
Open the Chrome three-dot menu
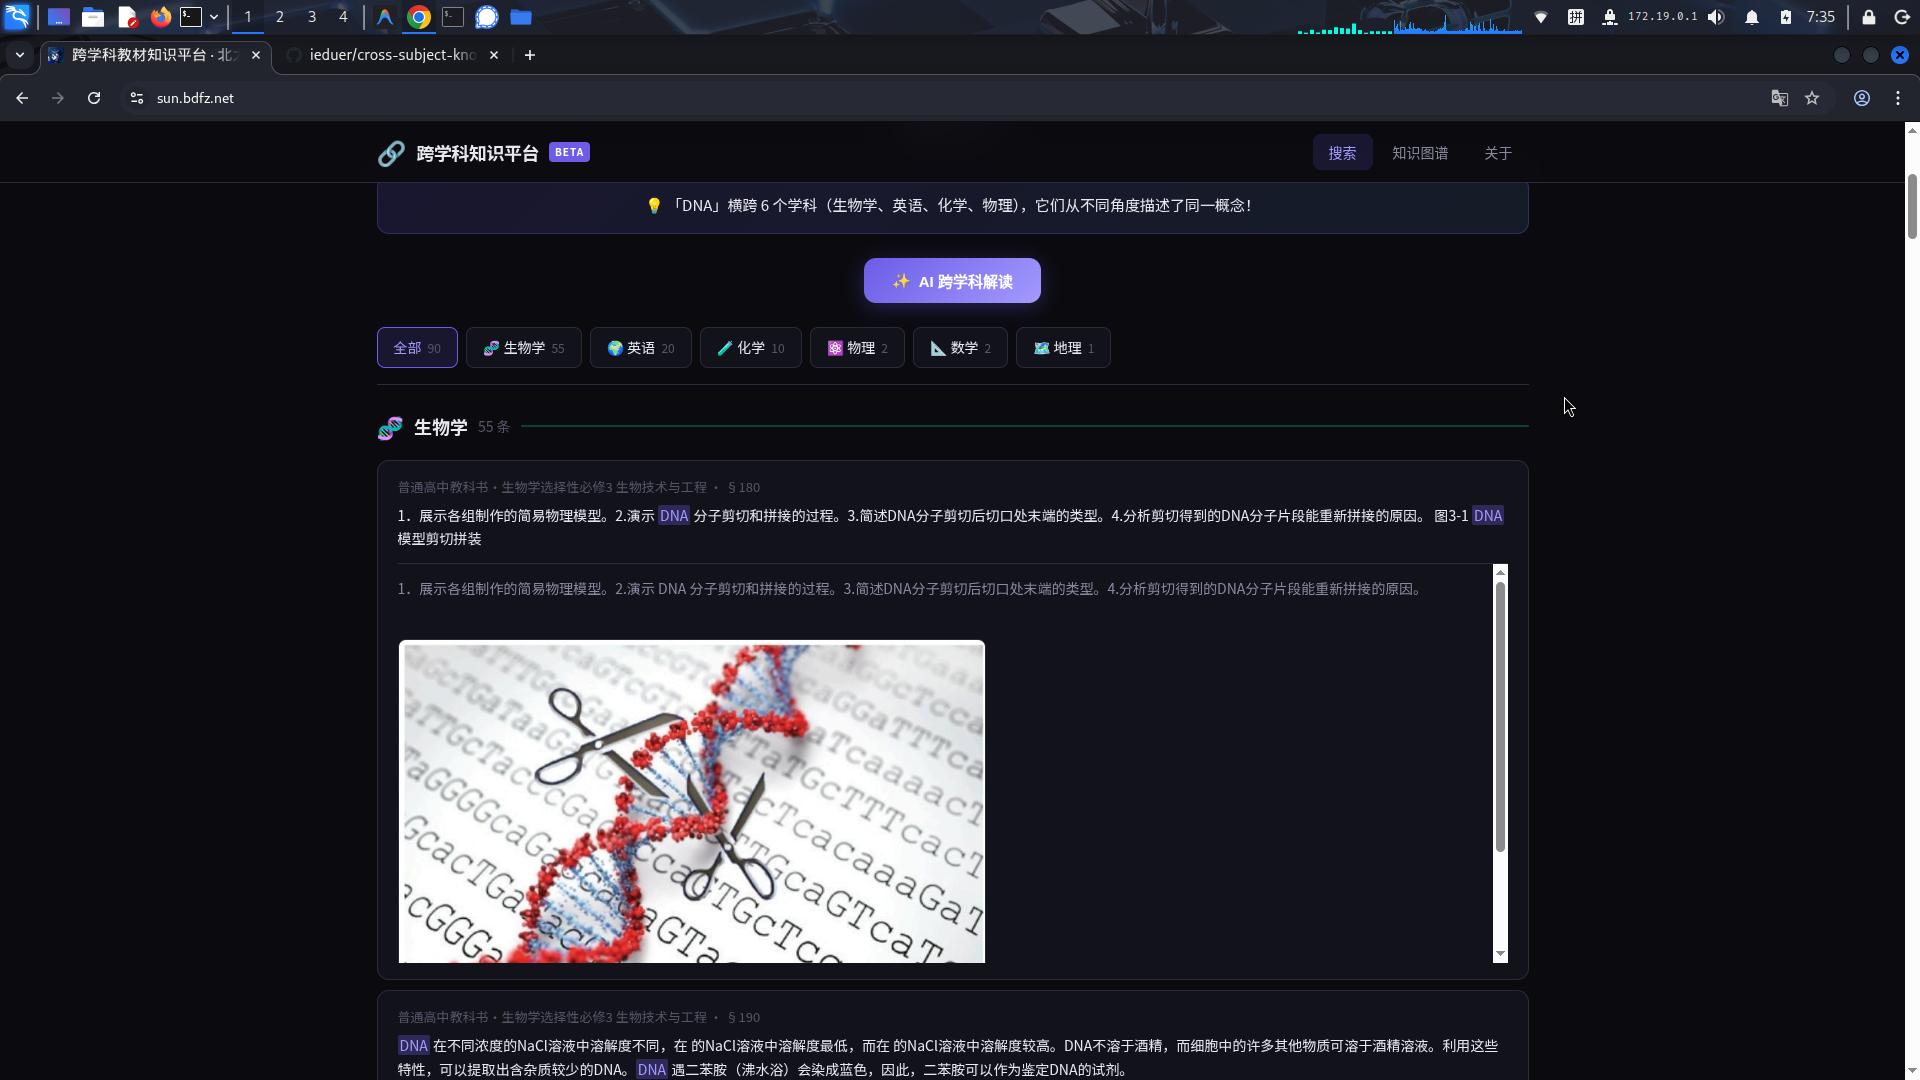pyautogui.click(x=1898, y=98)
